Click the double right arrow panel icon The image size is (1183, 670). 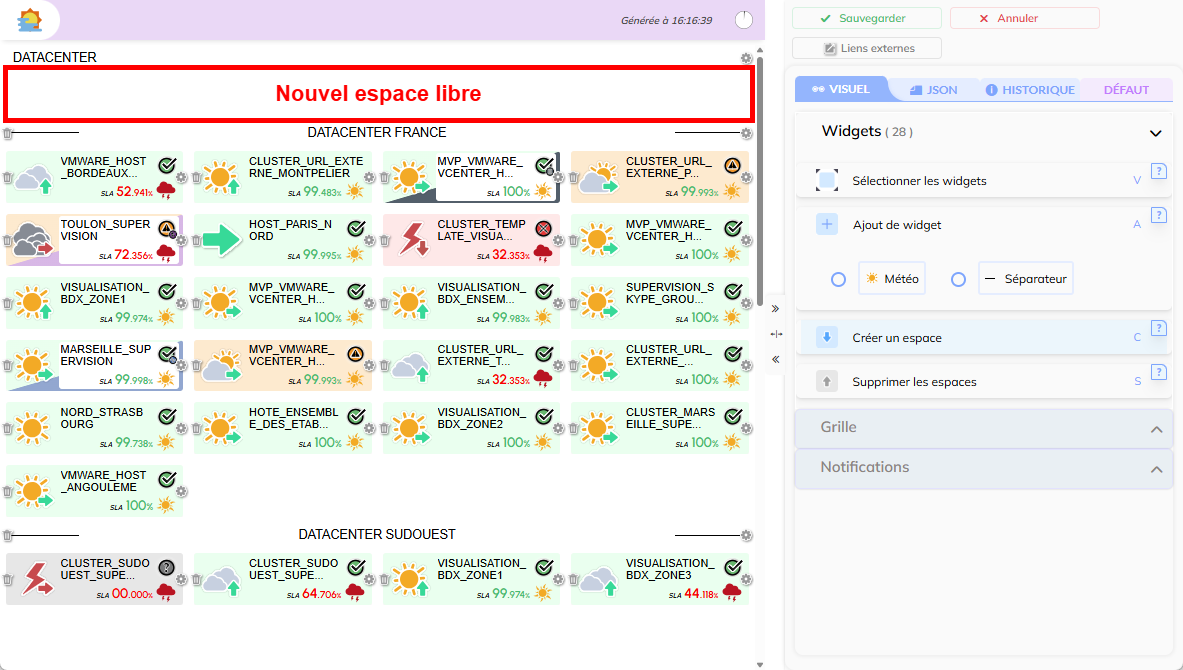click(776, 309)
